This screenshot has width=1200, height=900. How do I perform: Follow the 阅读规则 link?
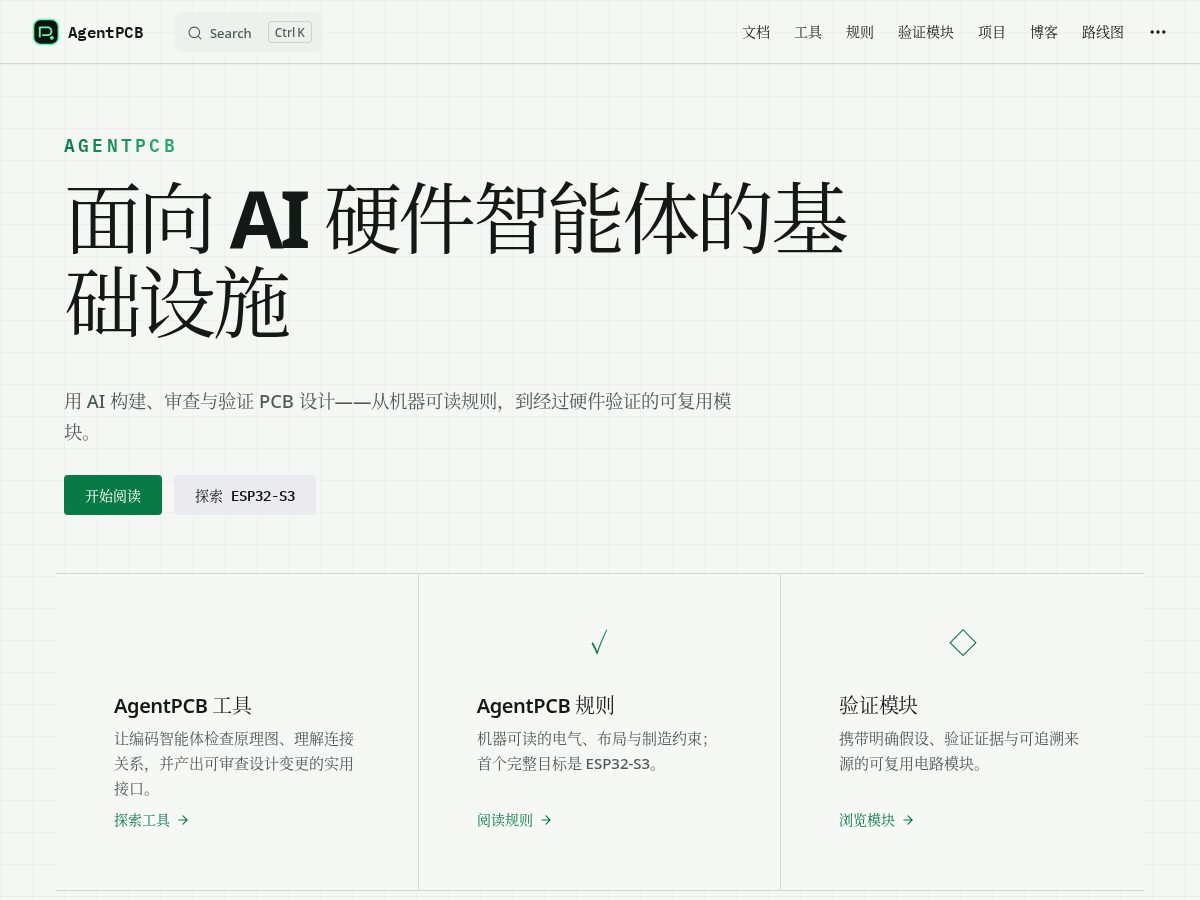514,820
